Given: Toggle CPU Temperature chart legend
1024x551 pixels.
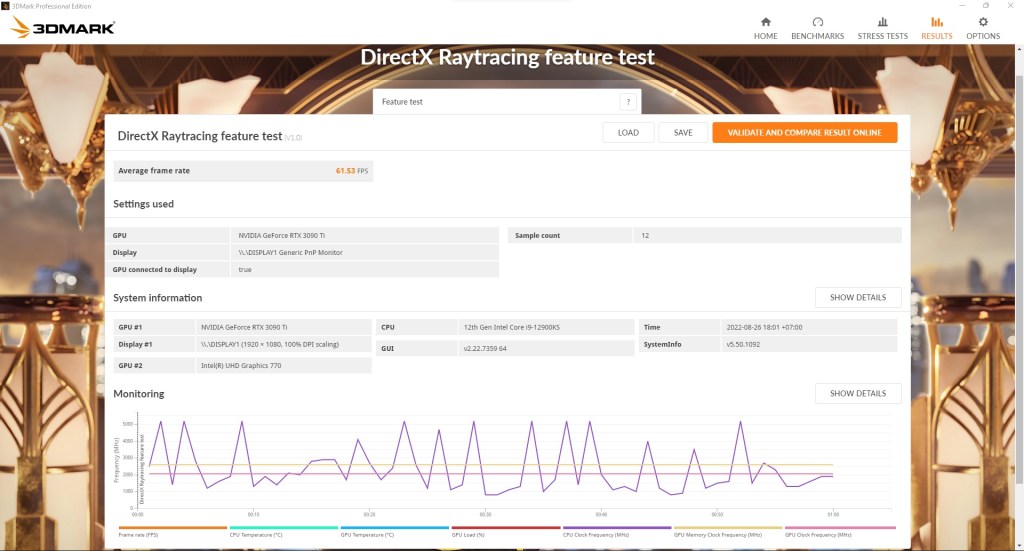Looking at the screenshot, I should point(283,531).
